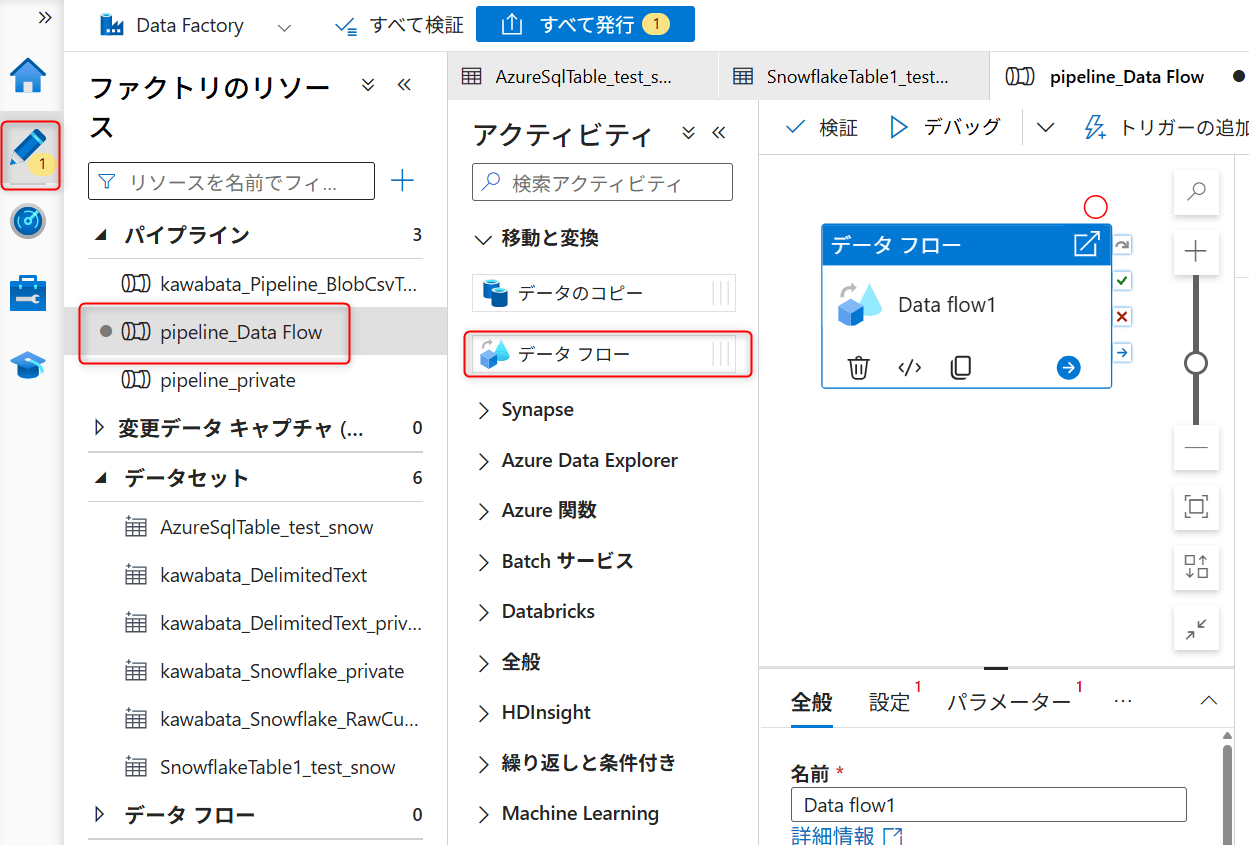Click Data flow1 add output arrow icon
This screenshot has height=845, width=1249.
click(x=1068, y=368)
